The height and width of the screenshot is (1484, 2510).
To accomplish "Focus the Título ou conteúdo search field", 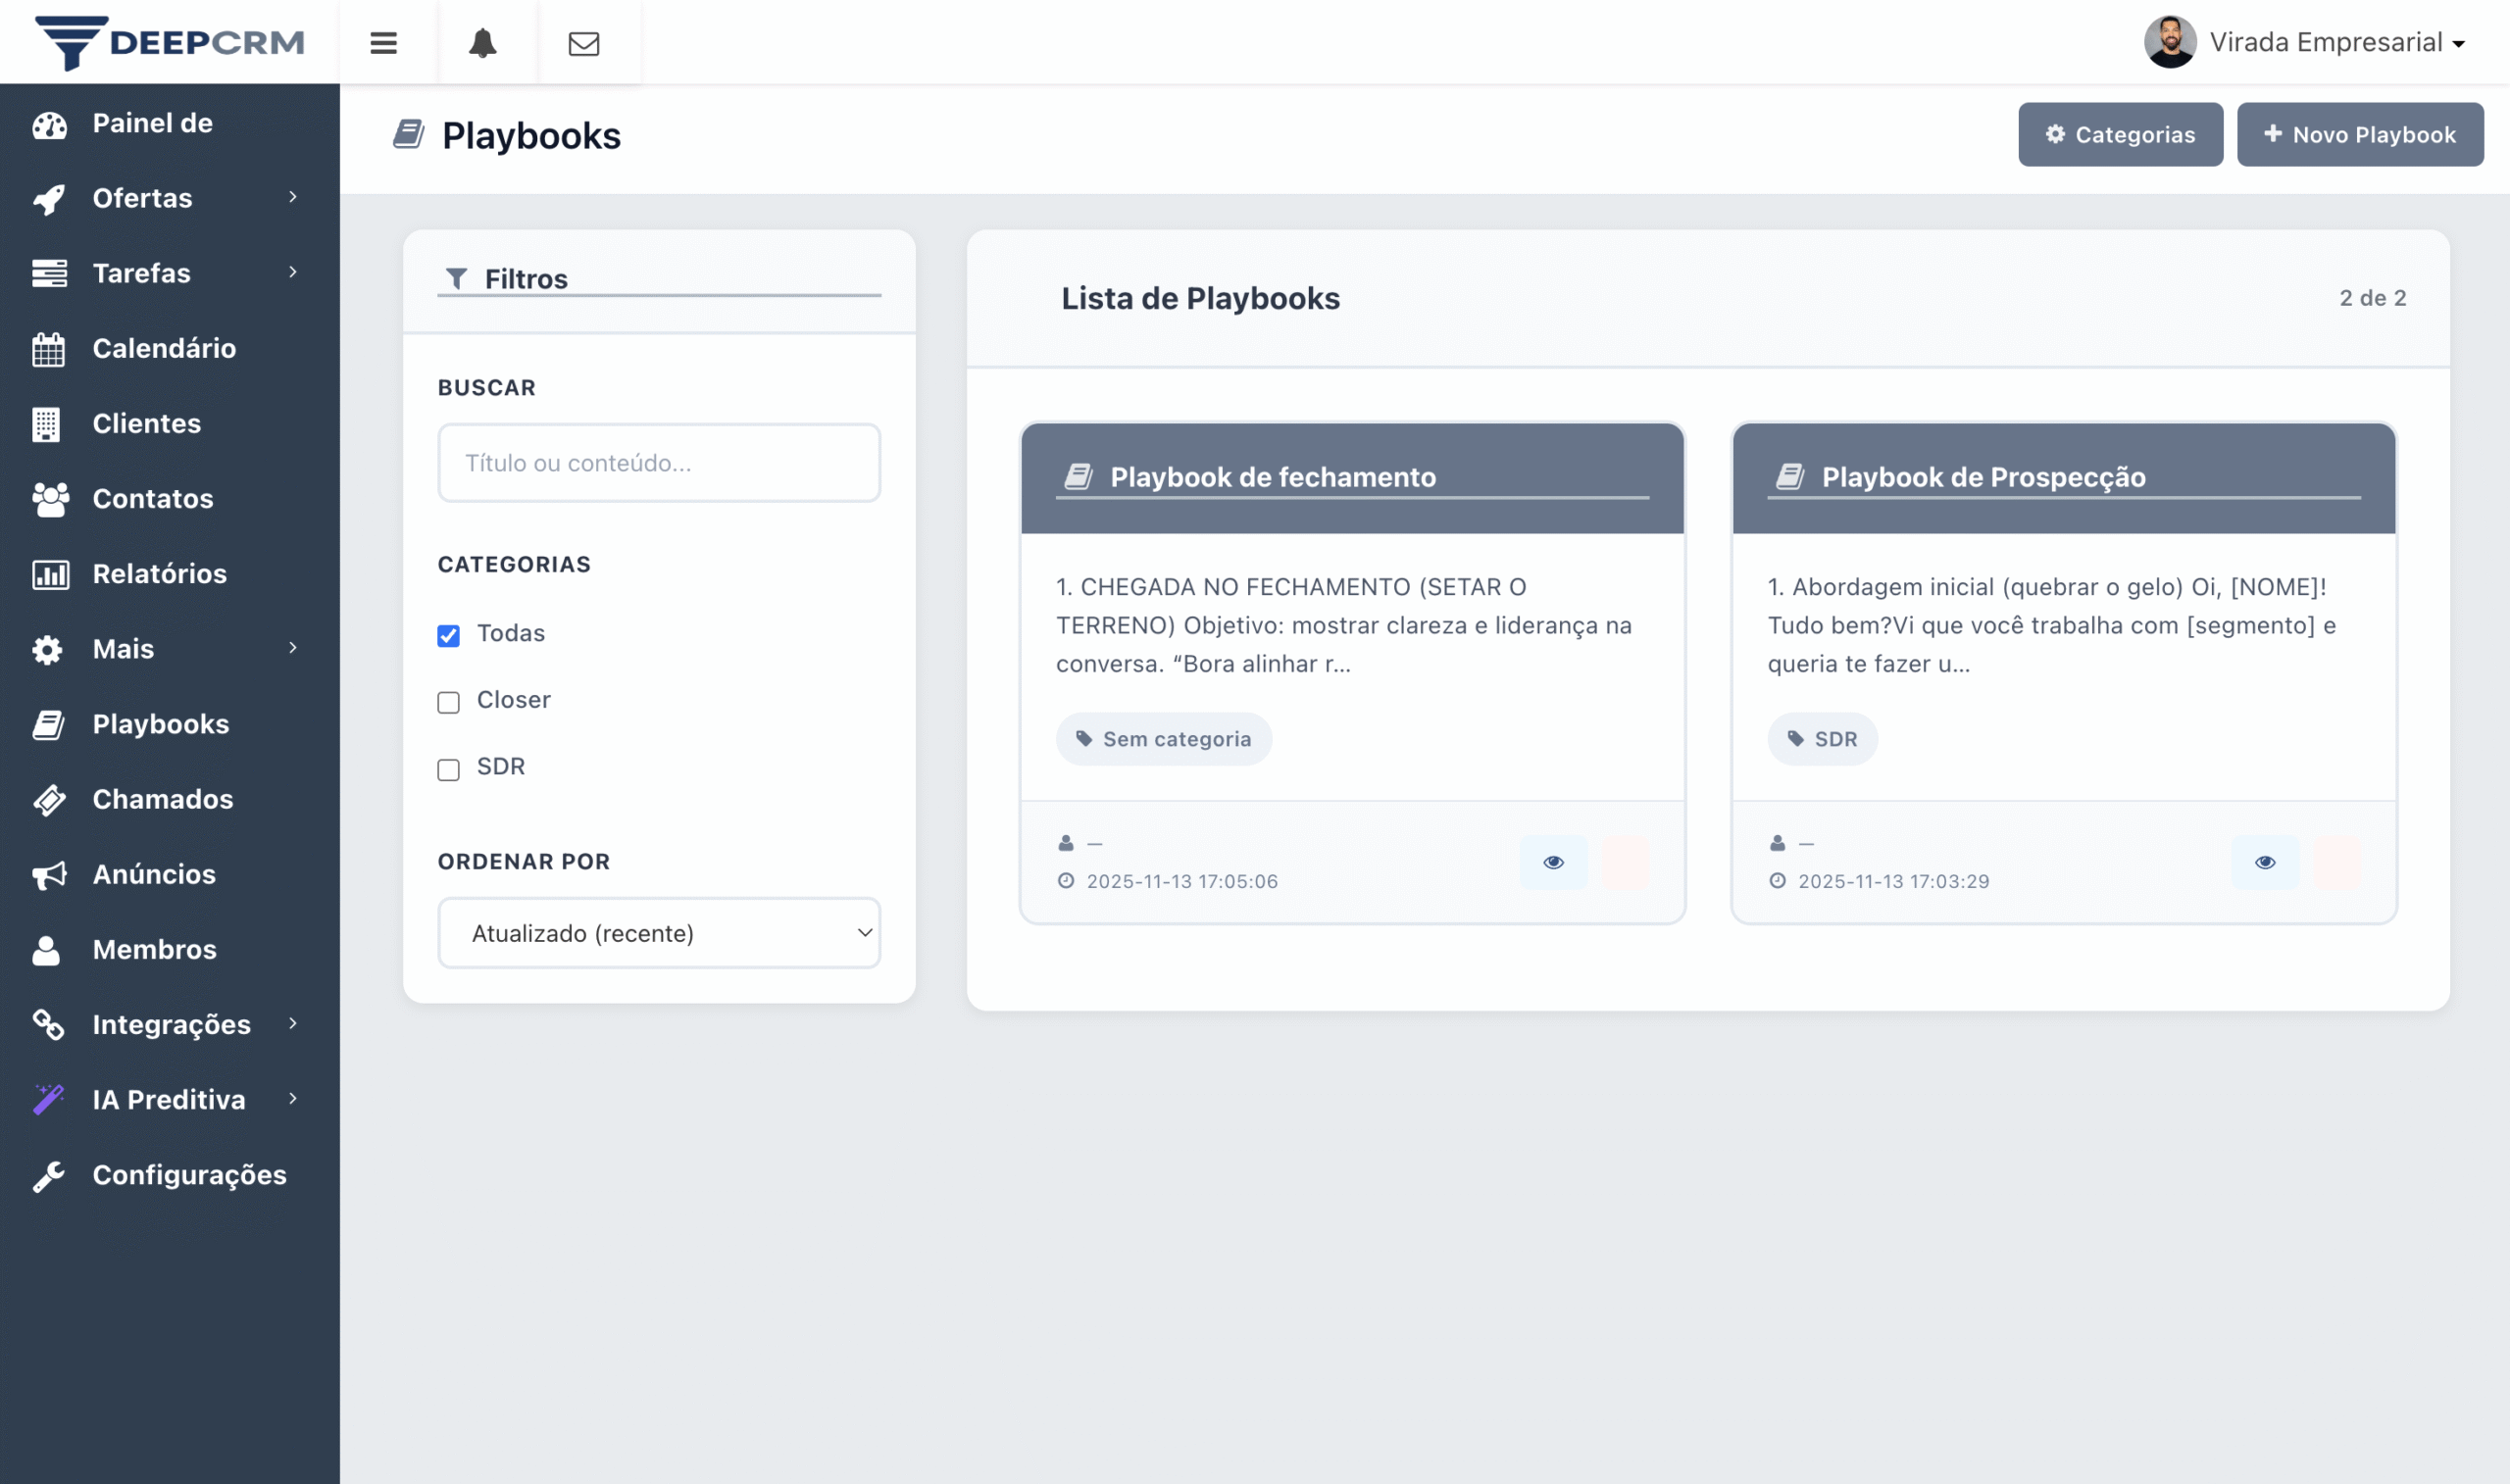I will pos(659,463).
